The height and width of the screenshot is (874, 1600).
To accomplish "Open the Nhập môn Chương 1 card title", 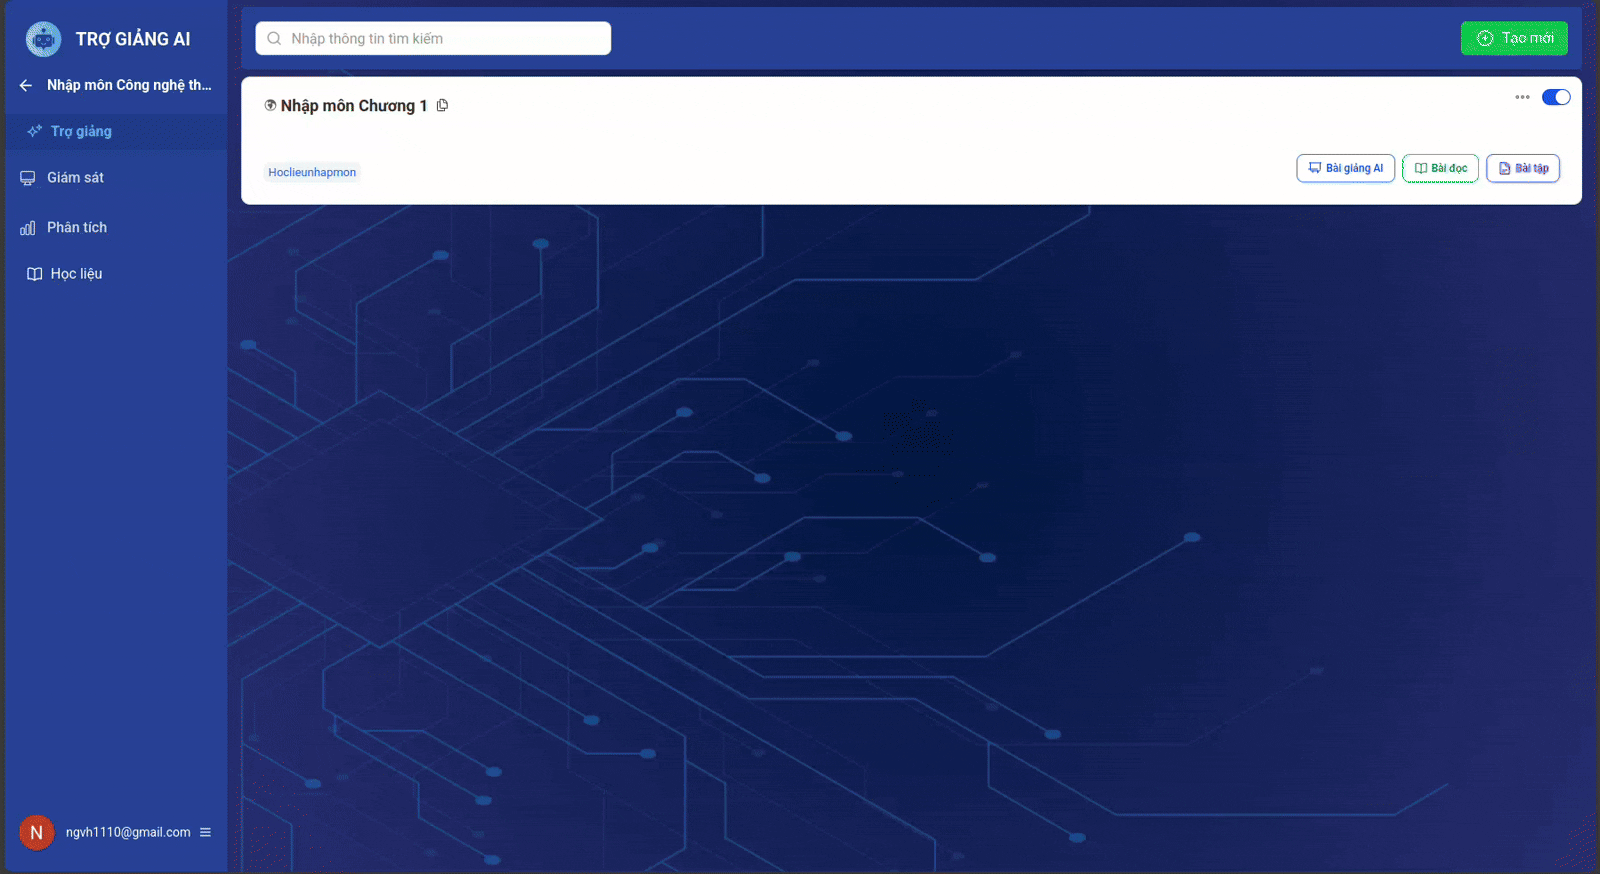I will click(353, 106).
